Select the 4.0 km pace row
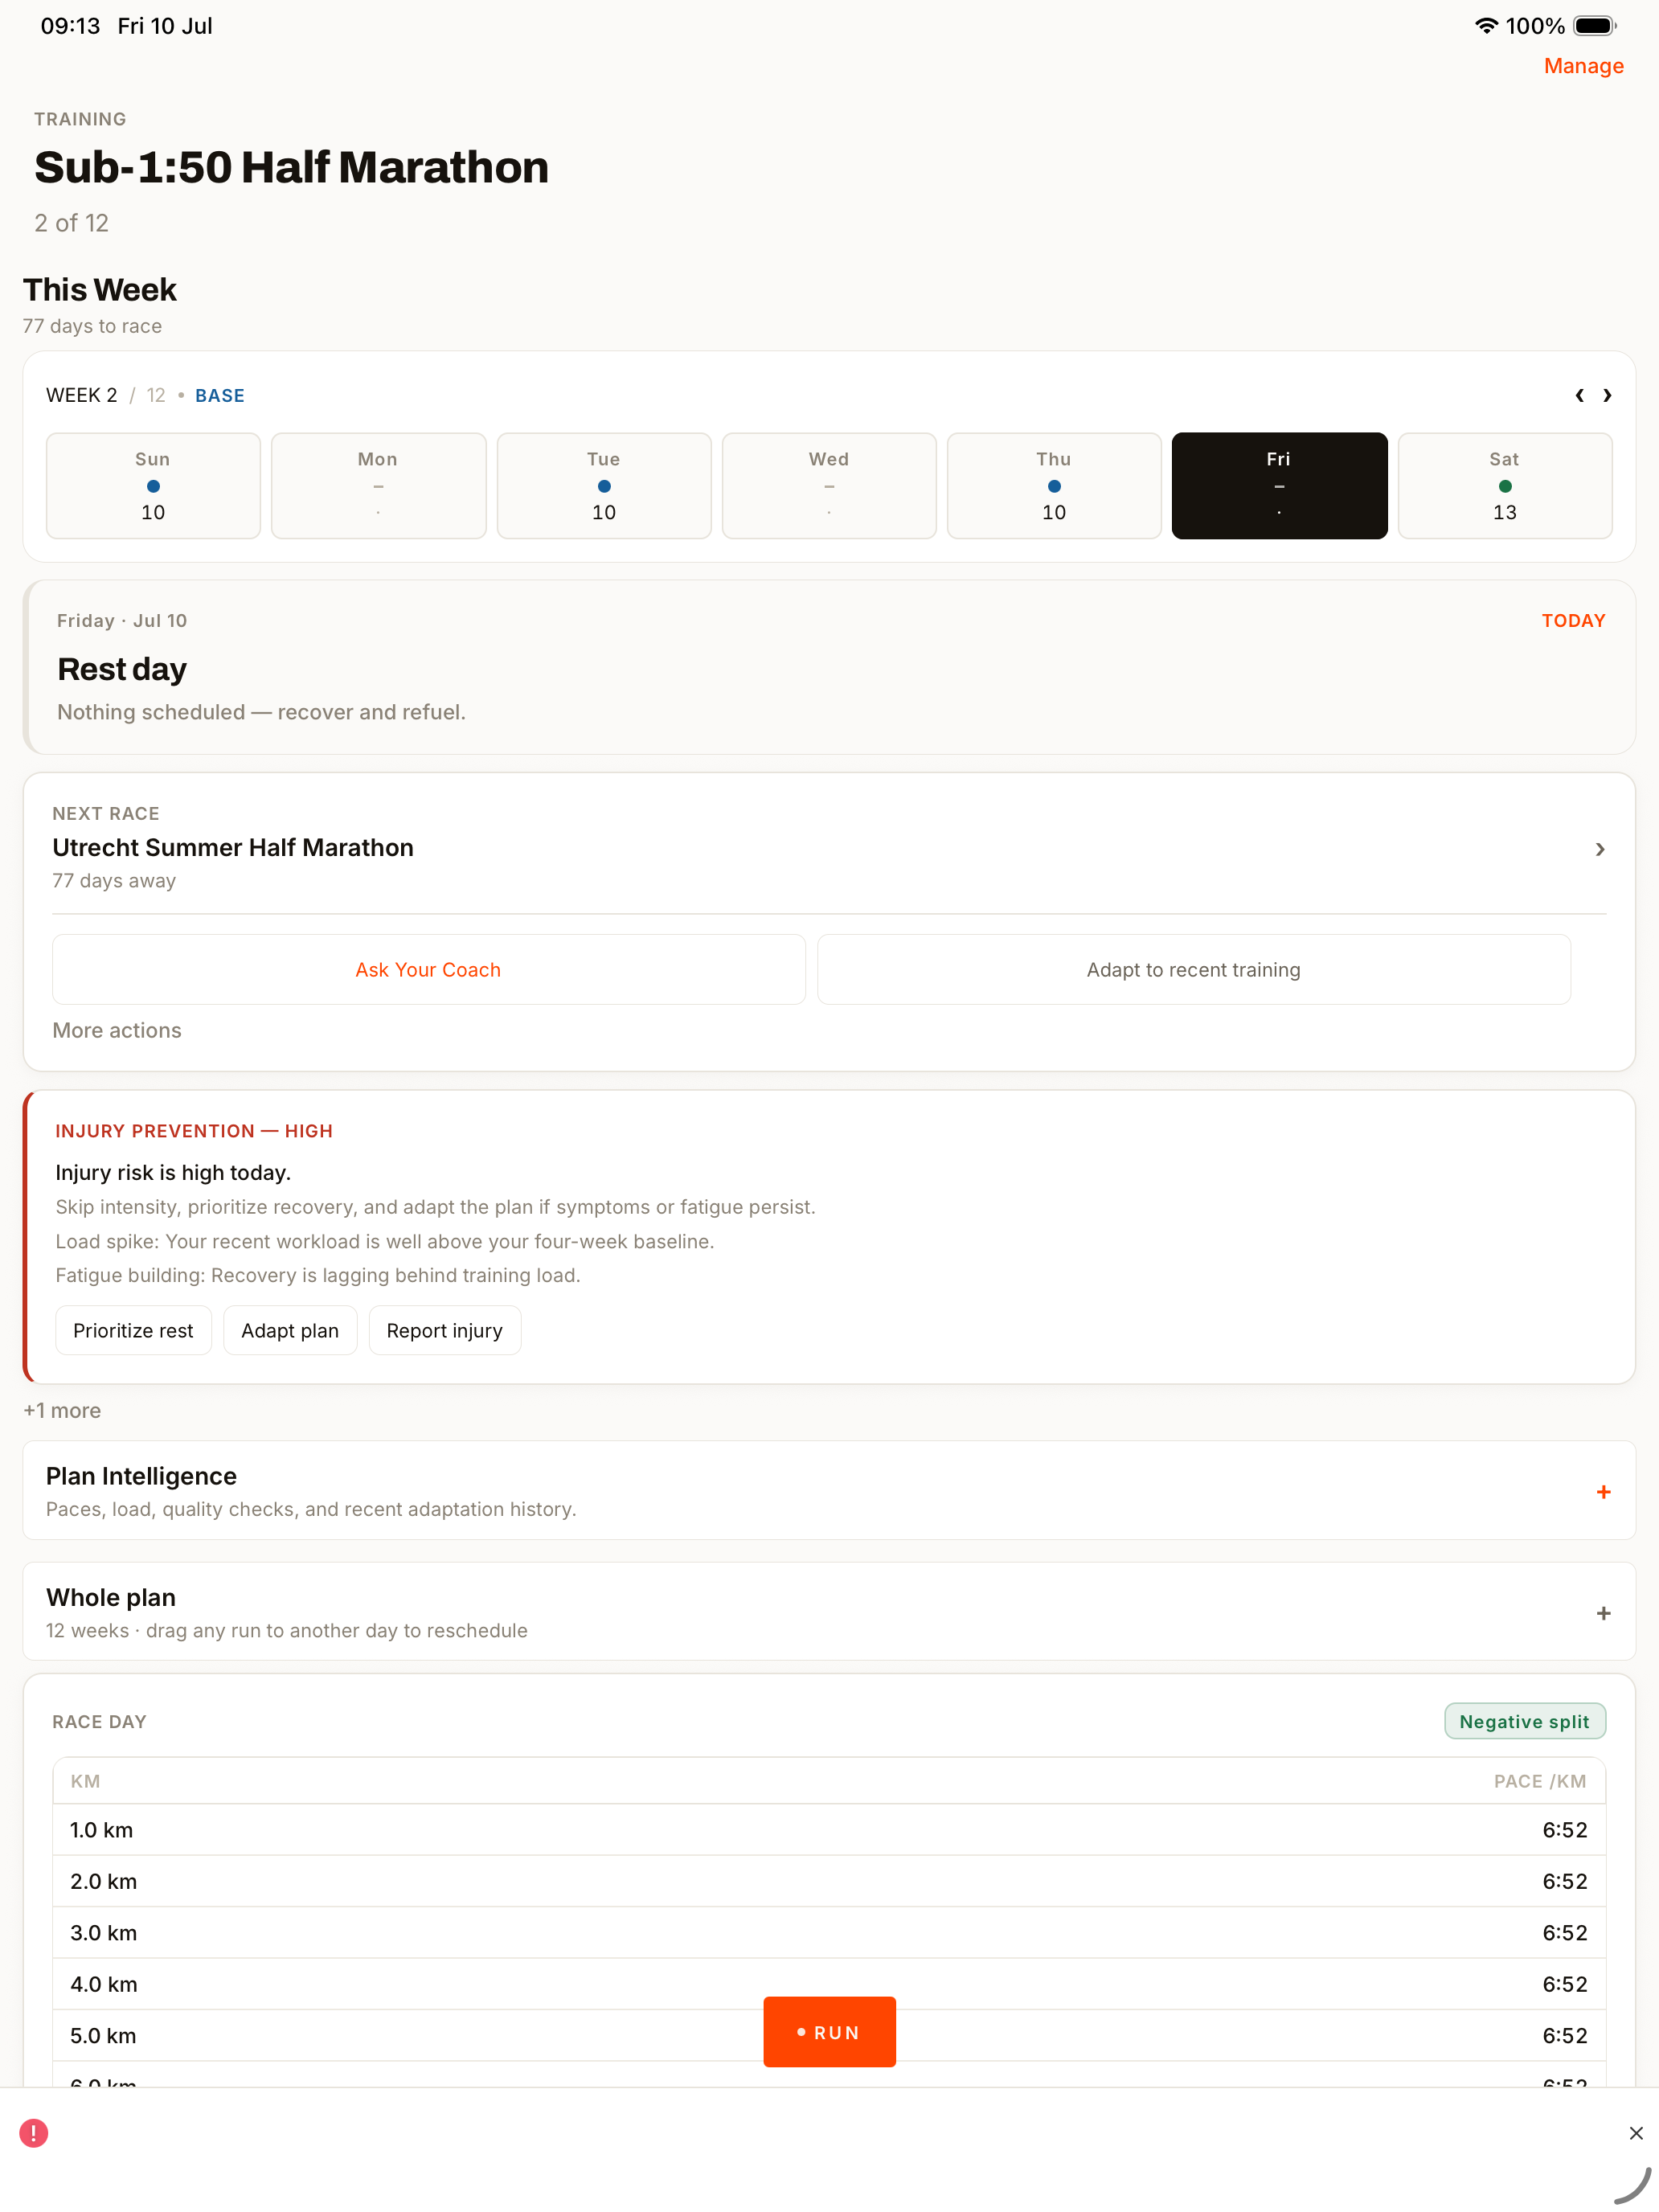The image size is (1659, 2212). click(829, 1984)
